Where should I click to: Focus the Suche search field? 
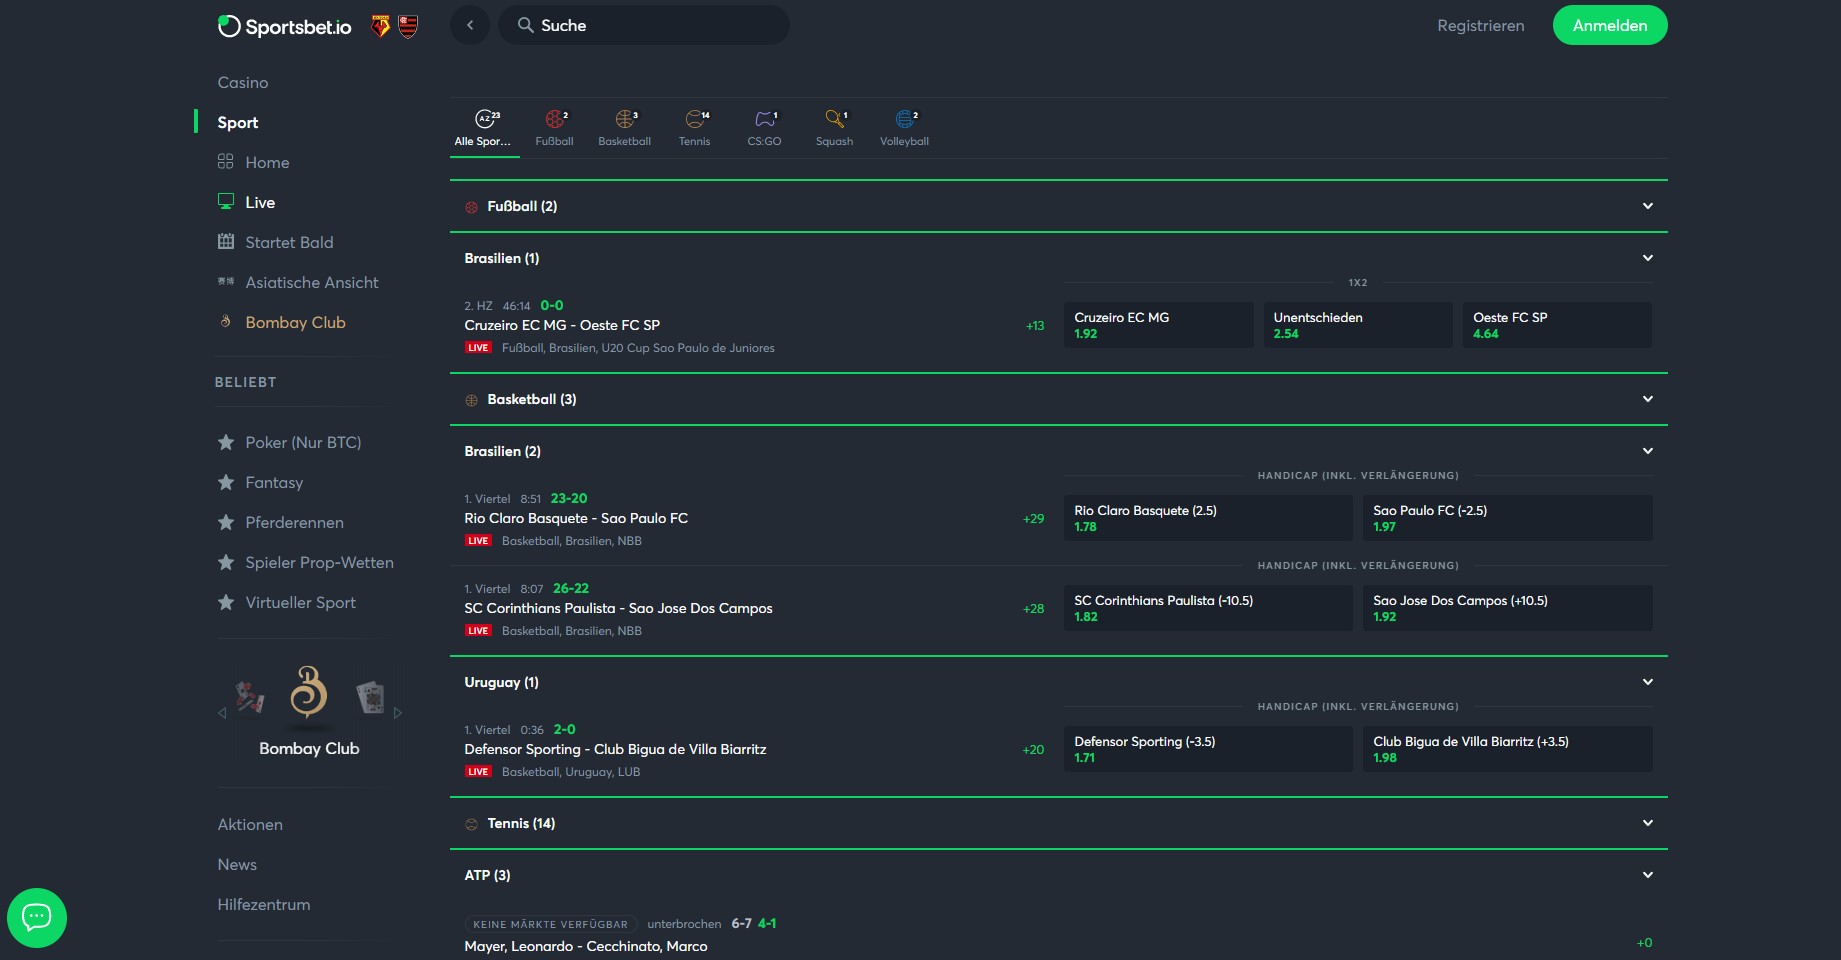point(644,25)
